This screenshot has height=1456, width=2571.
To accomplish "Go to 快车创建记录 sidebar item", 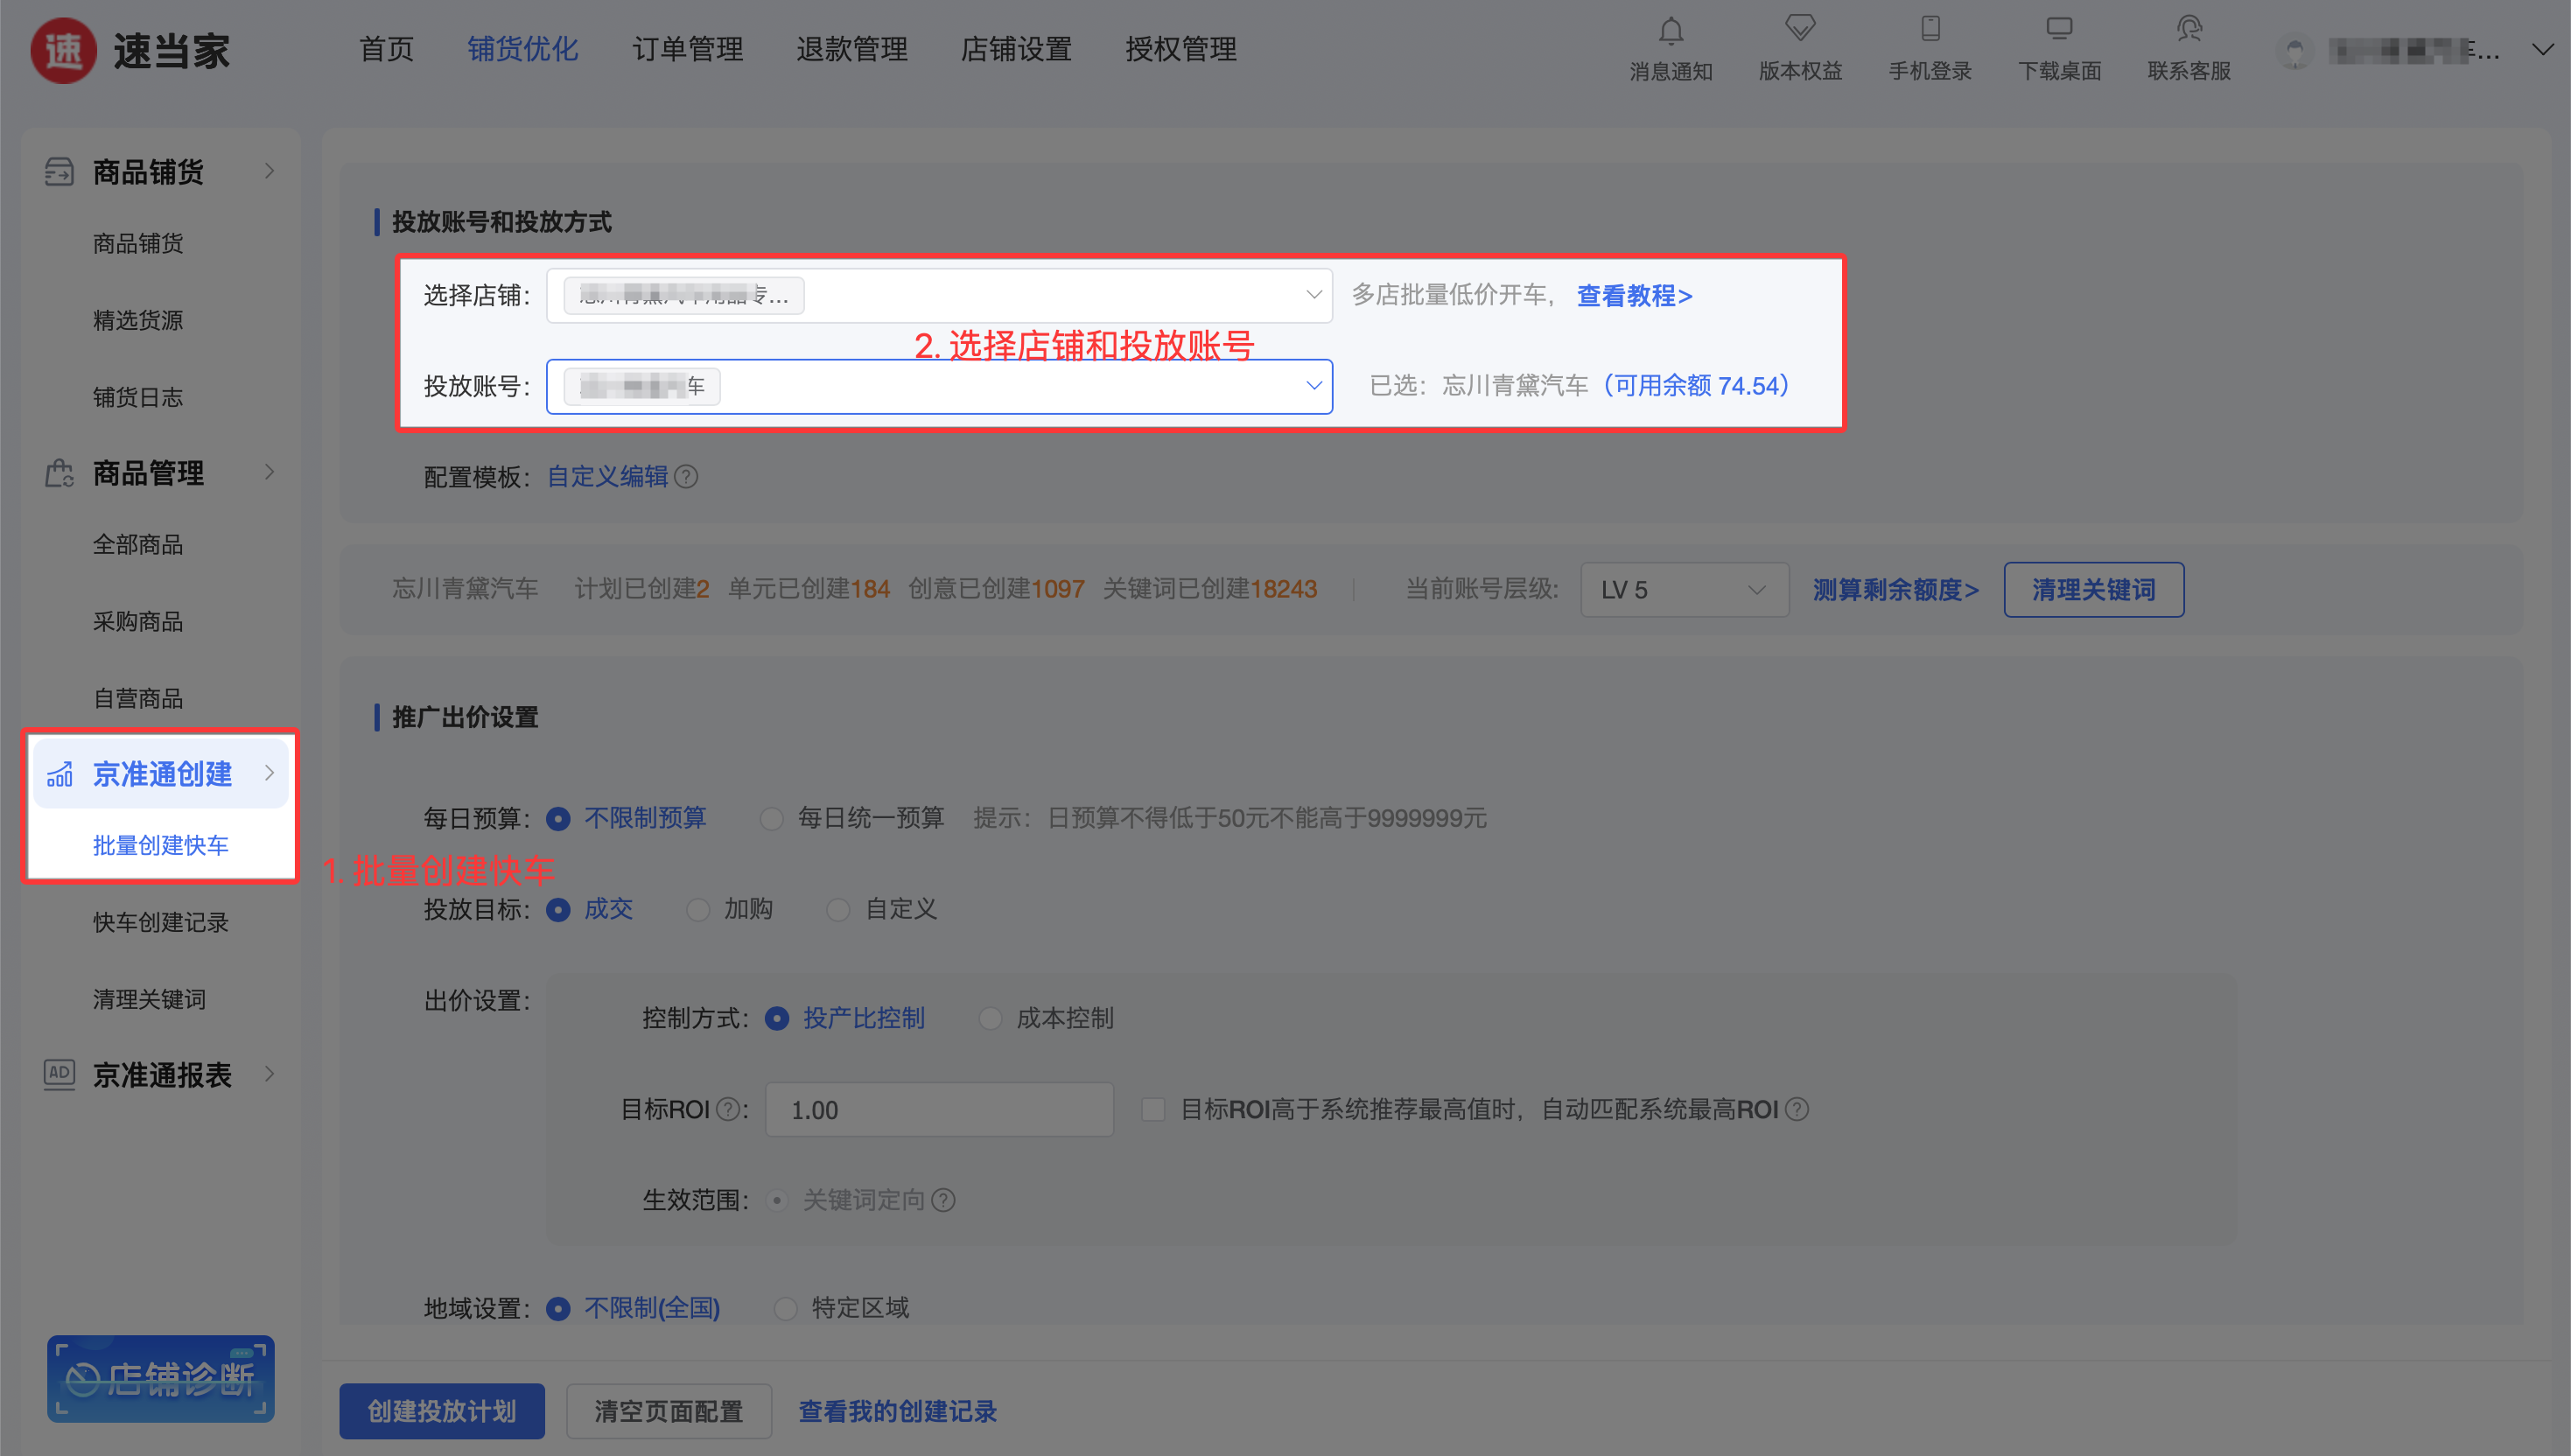I will (160, 922).
